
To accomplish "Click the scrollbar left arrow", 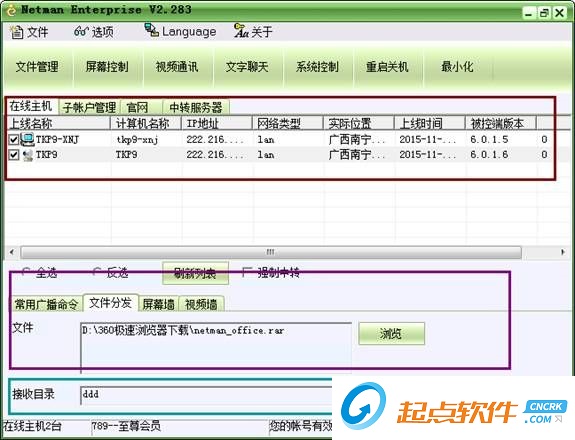I will point(12,252).
